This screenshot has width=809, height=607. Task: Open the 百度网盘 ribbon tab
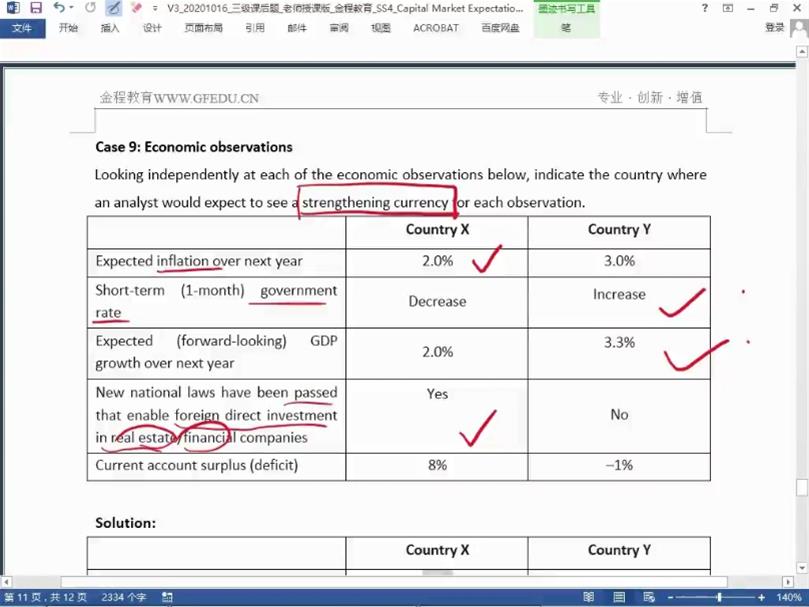(x=500, y=28)
